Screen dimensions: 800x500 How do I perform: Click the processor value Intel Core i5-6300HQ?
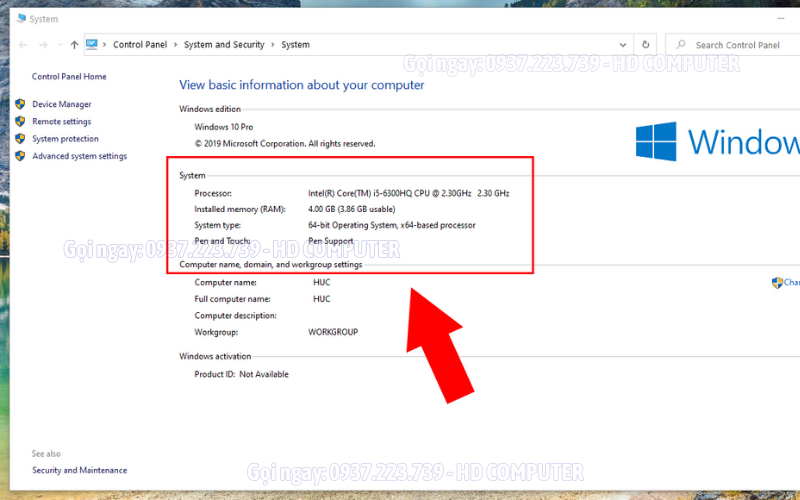(409, 193)
